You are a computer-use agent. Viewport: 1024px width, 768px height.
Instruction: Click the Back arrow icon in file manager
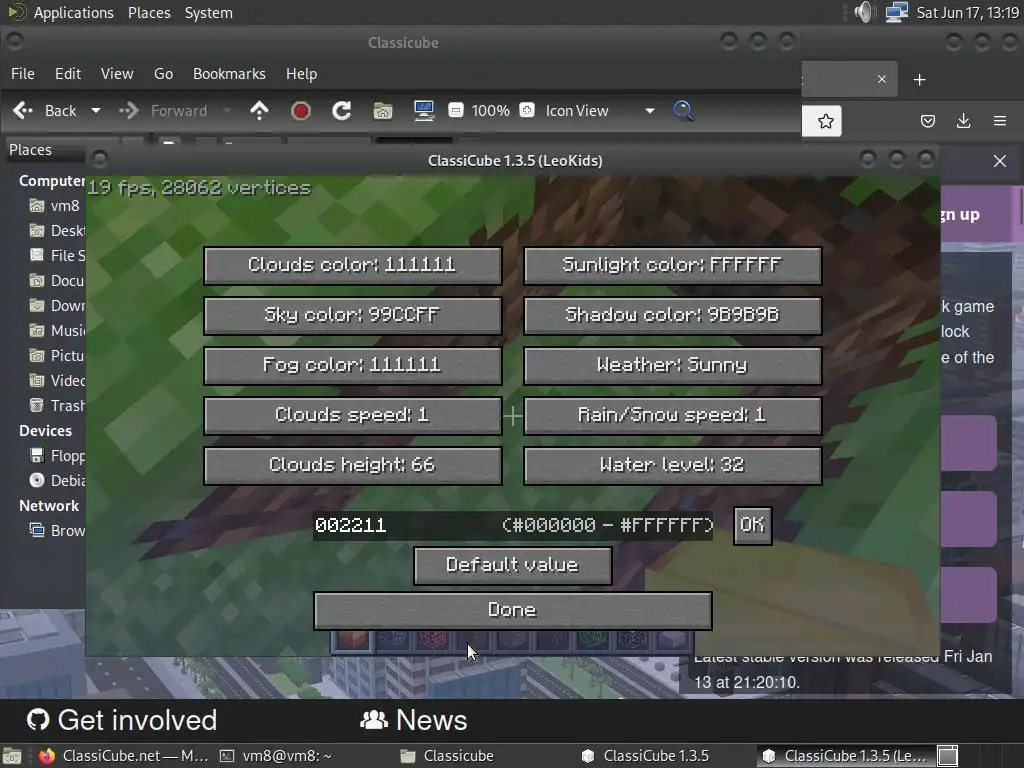click(23, 111)
